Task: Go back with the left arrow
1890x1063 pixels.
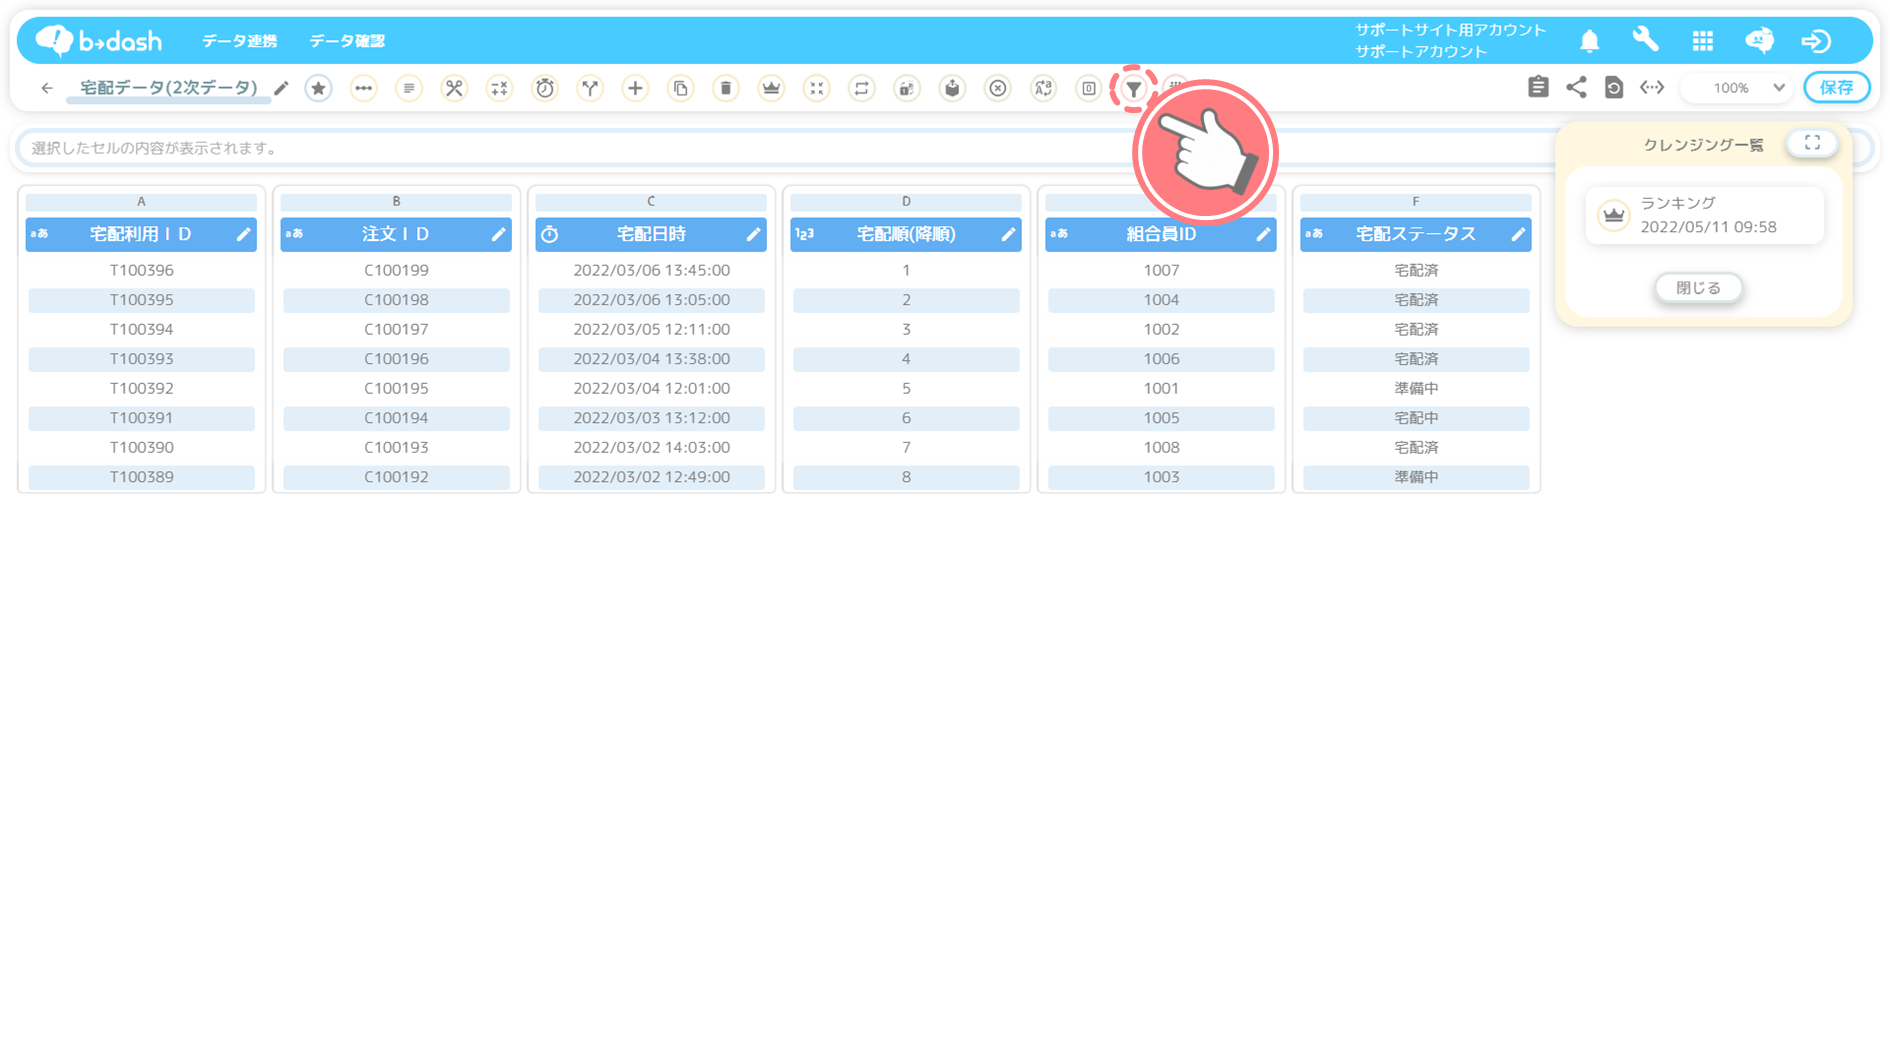Action: coord(47,88)
